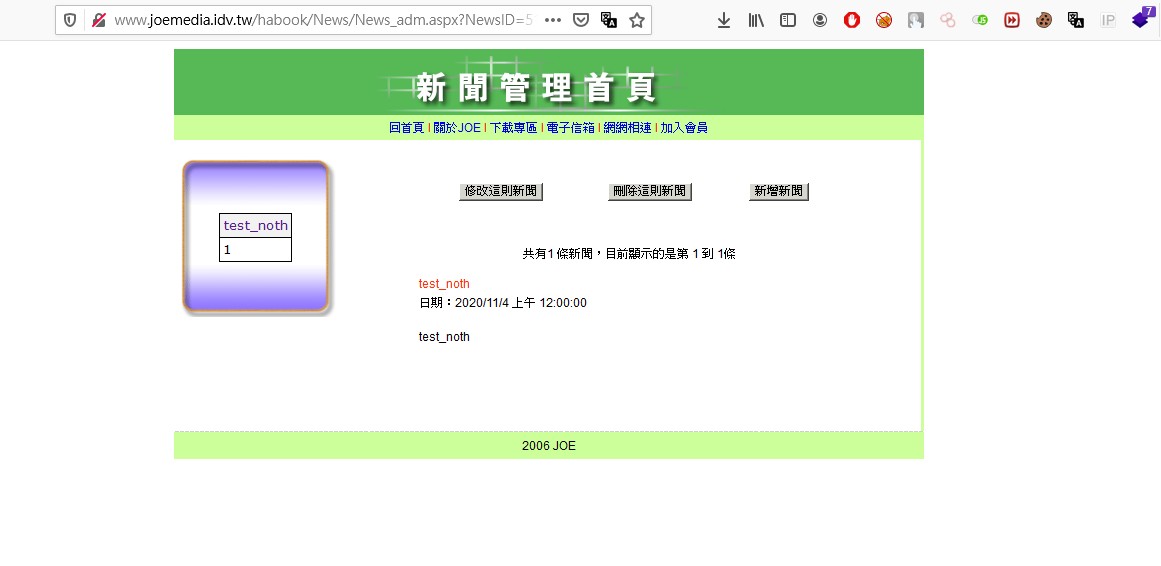1161x566 pixels.
Task: Click the date 2020/11/4 上午 12:00:00
Action: [521, 303]
